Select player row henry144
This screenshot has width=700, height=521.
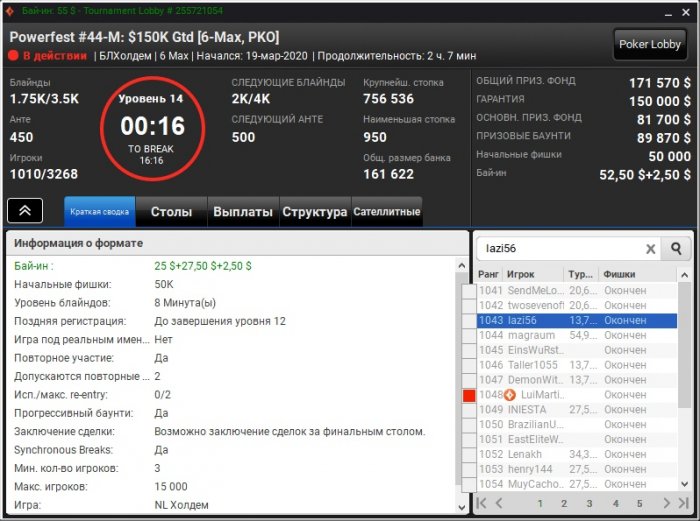click(577, 469)
